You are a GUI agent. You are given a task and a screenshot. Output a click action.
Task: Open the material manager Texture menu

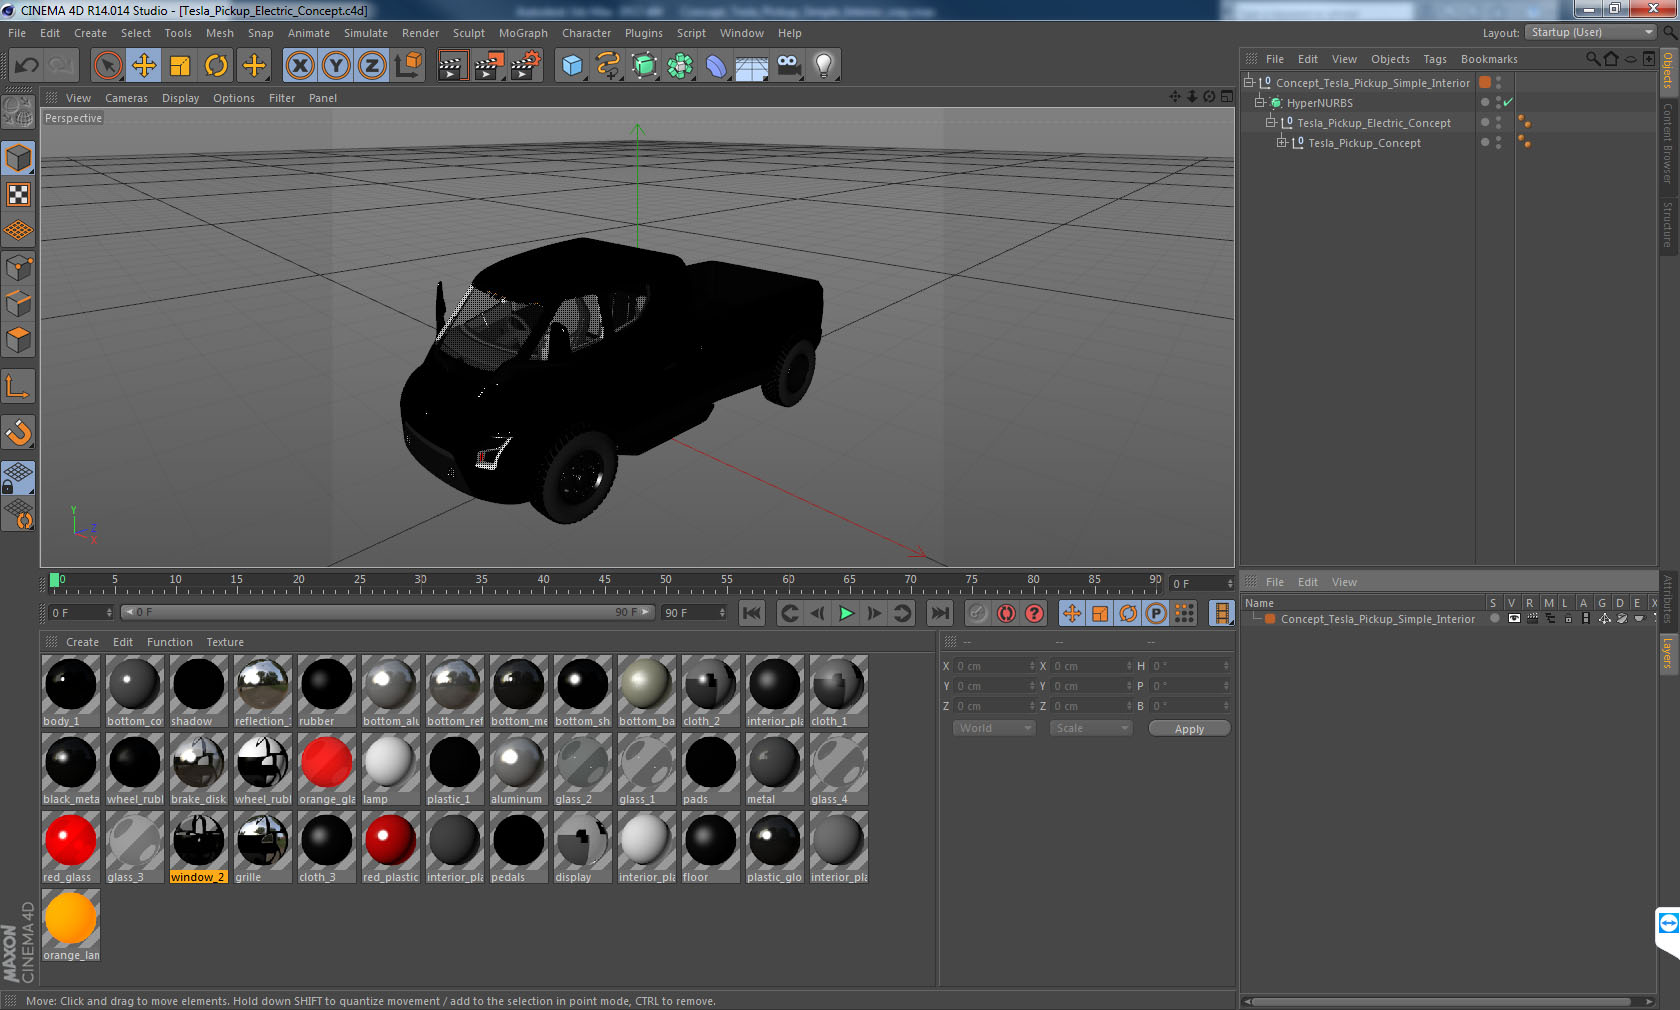pyautogui.click(x=225, y=642)
